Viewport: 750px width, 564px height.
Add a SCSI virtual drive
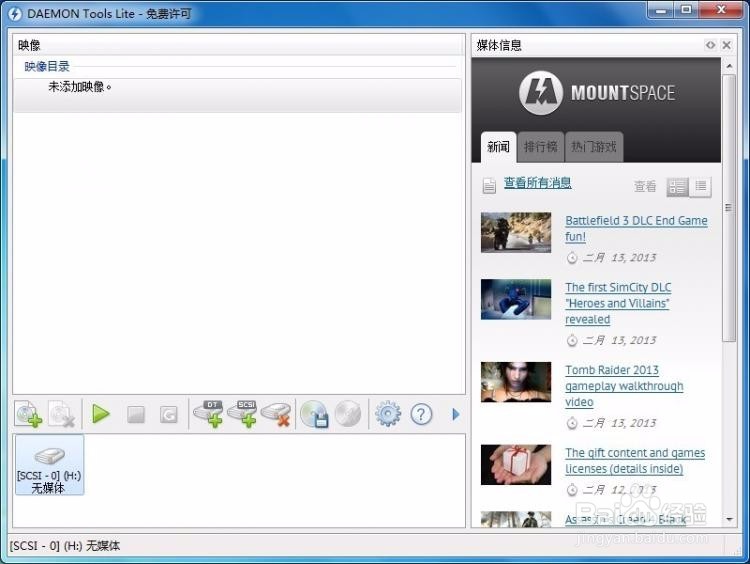coord(242,414)
